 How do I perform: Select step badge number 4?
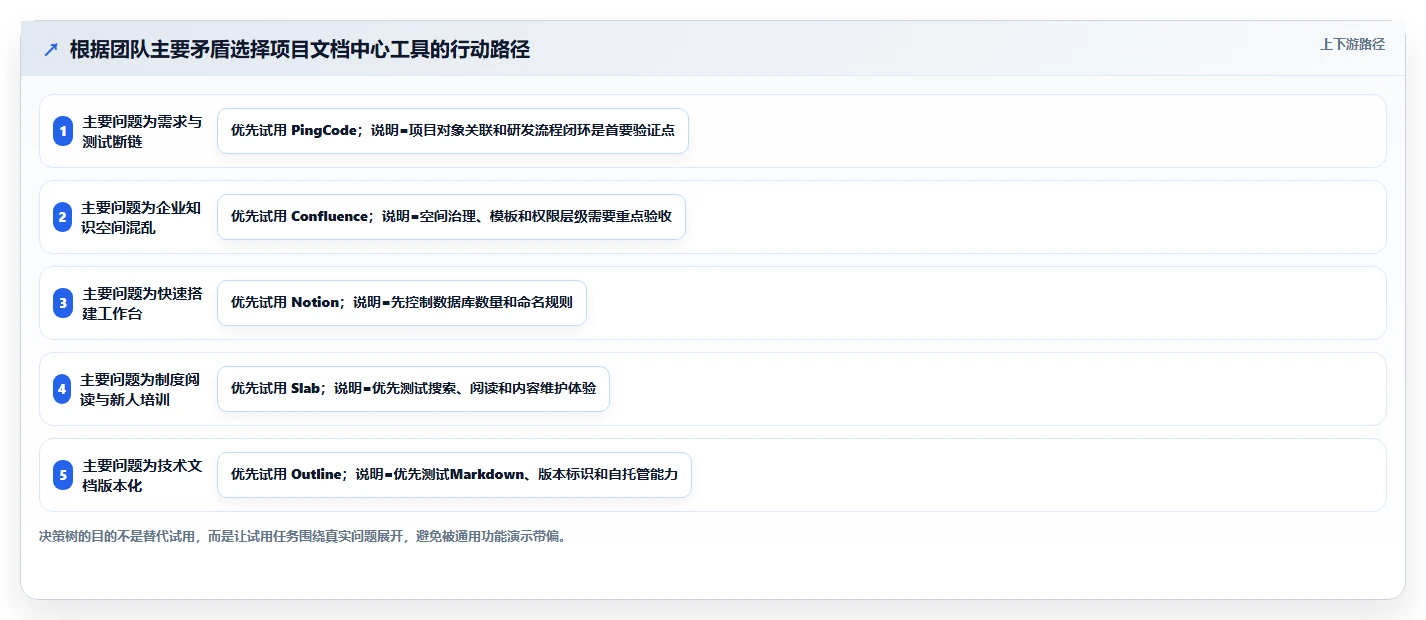62,389
